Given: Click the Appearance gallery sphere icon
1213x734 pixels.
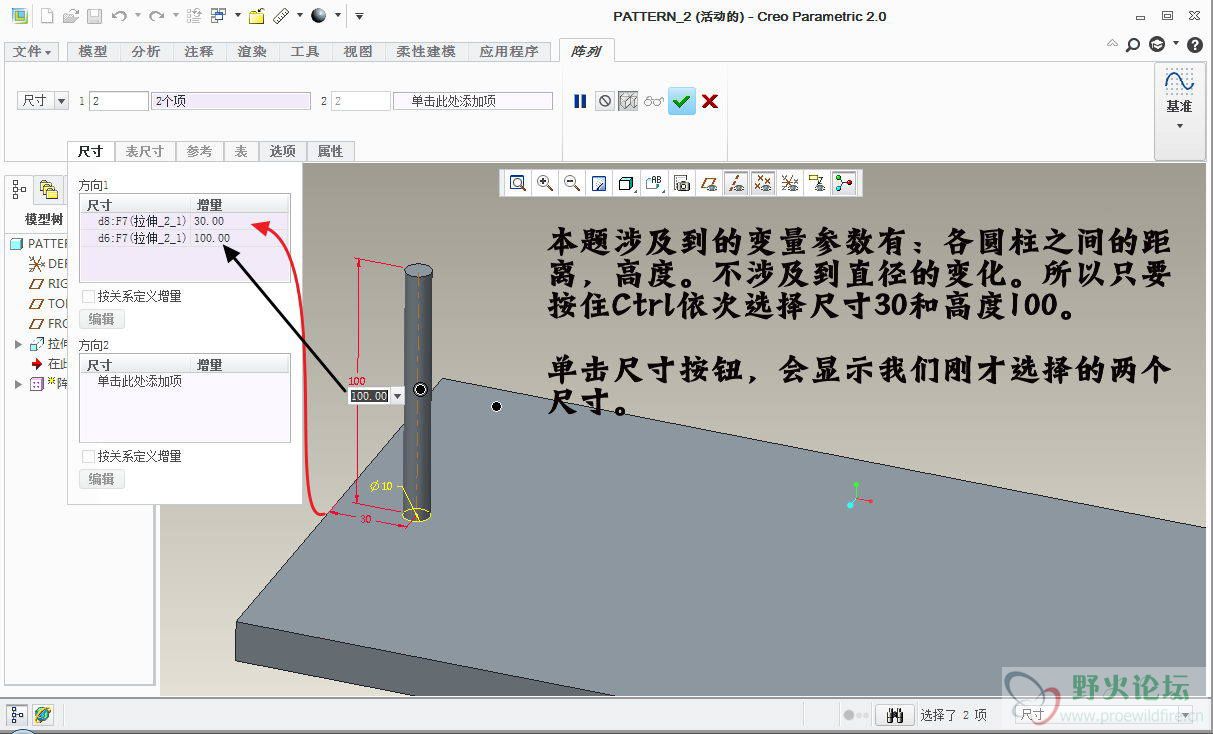Looking at the screenshot, I should click(x=319, y=16).
